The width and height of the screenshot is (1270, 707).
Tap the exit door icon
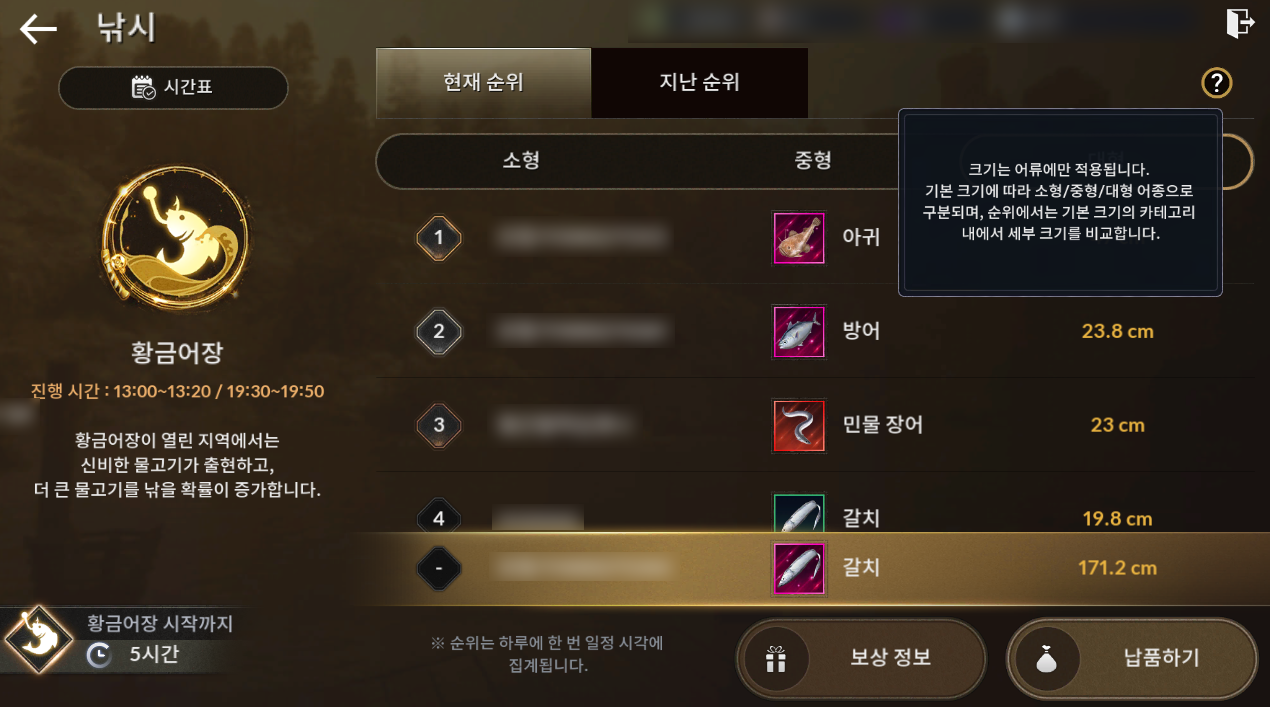tap(1240, 24)
